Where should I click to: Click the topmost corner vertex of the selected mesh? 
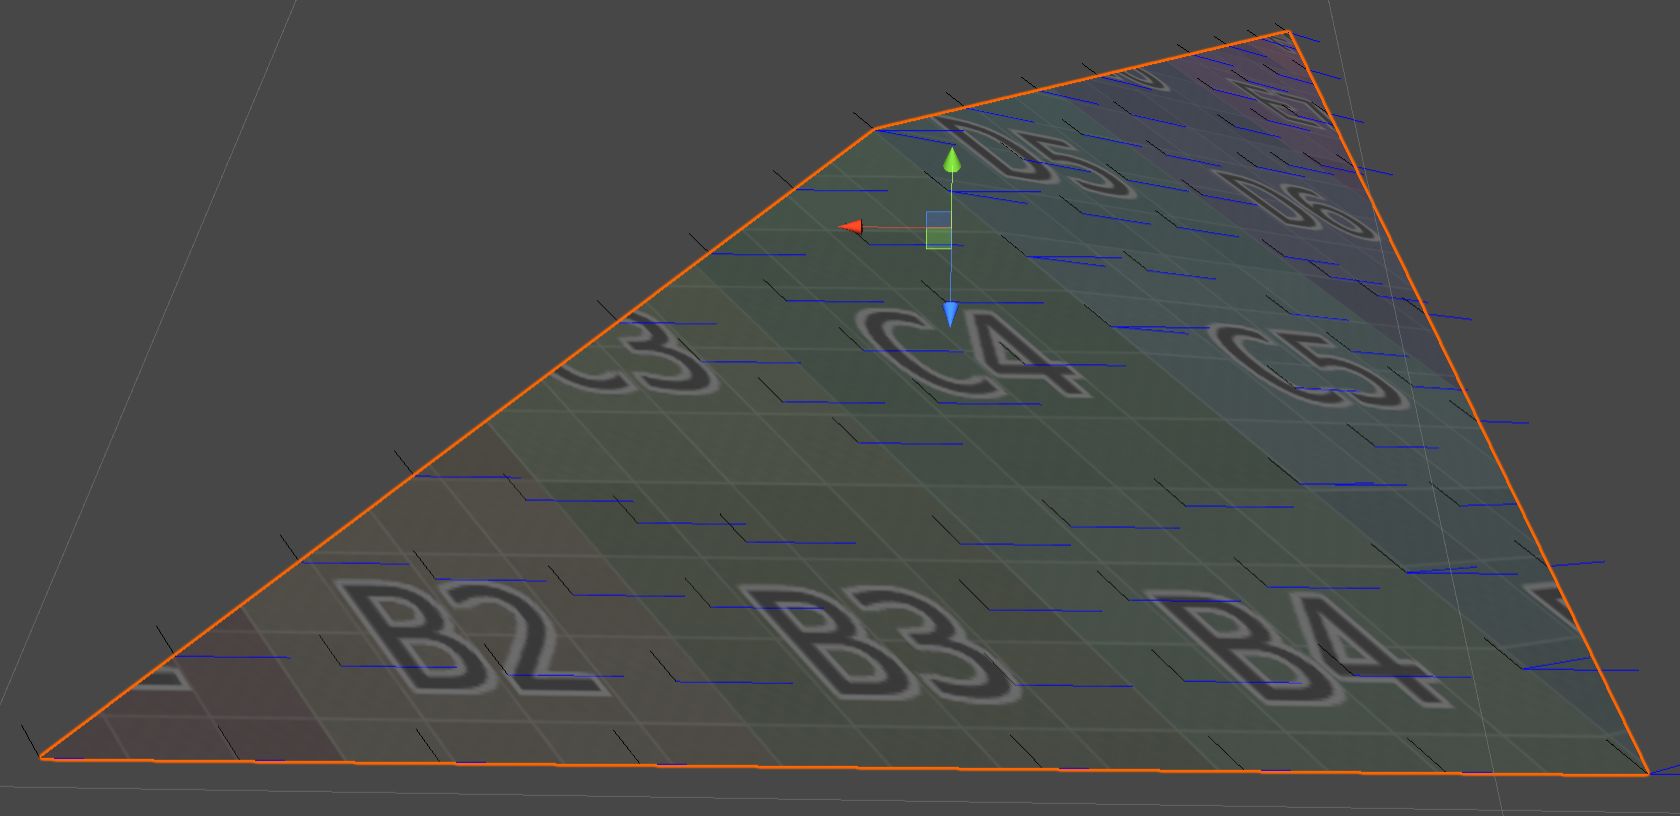[x=1288, y=32]
